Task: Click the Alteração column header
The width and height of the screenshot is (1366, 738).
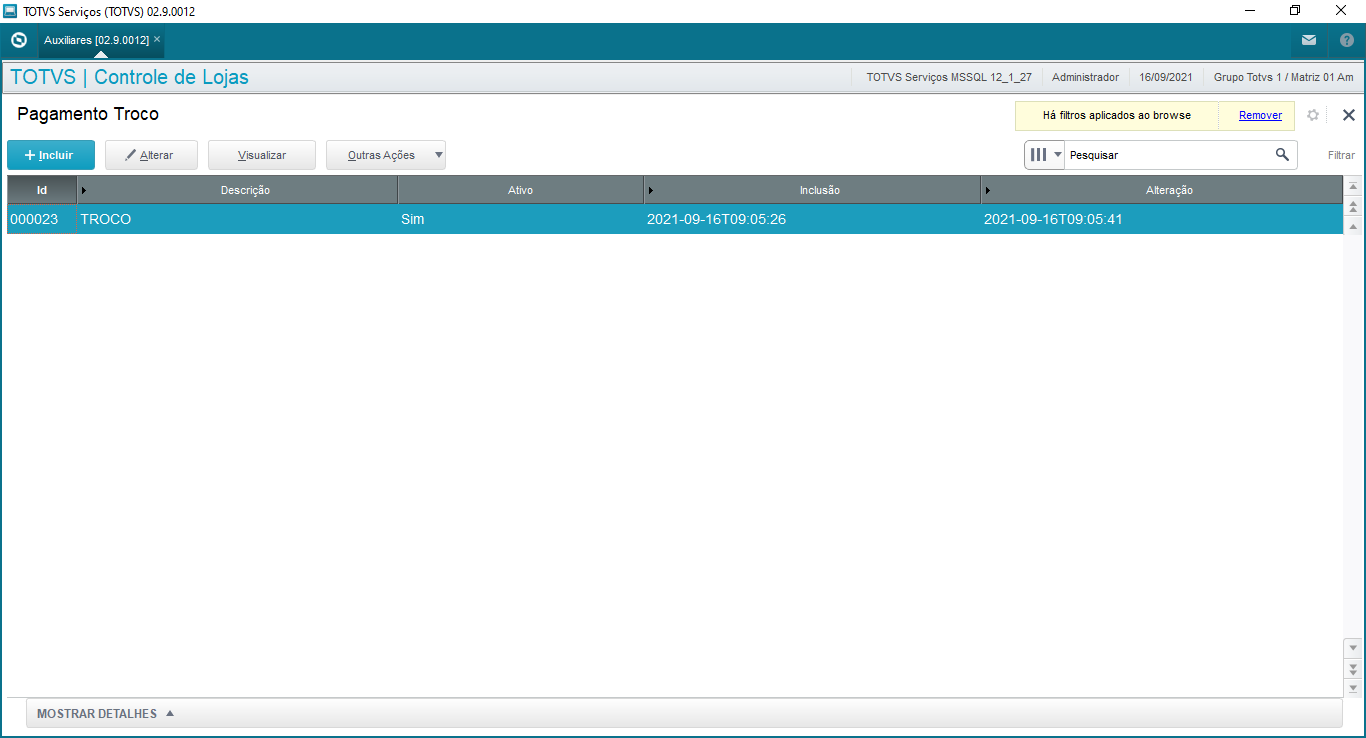Action: [1162, 190]
